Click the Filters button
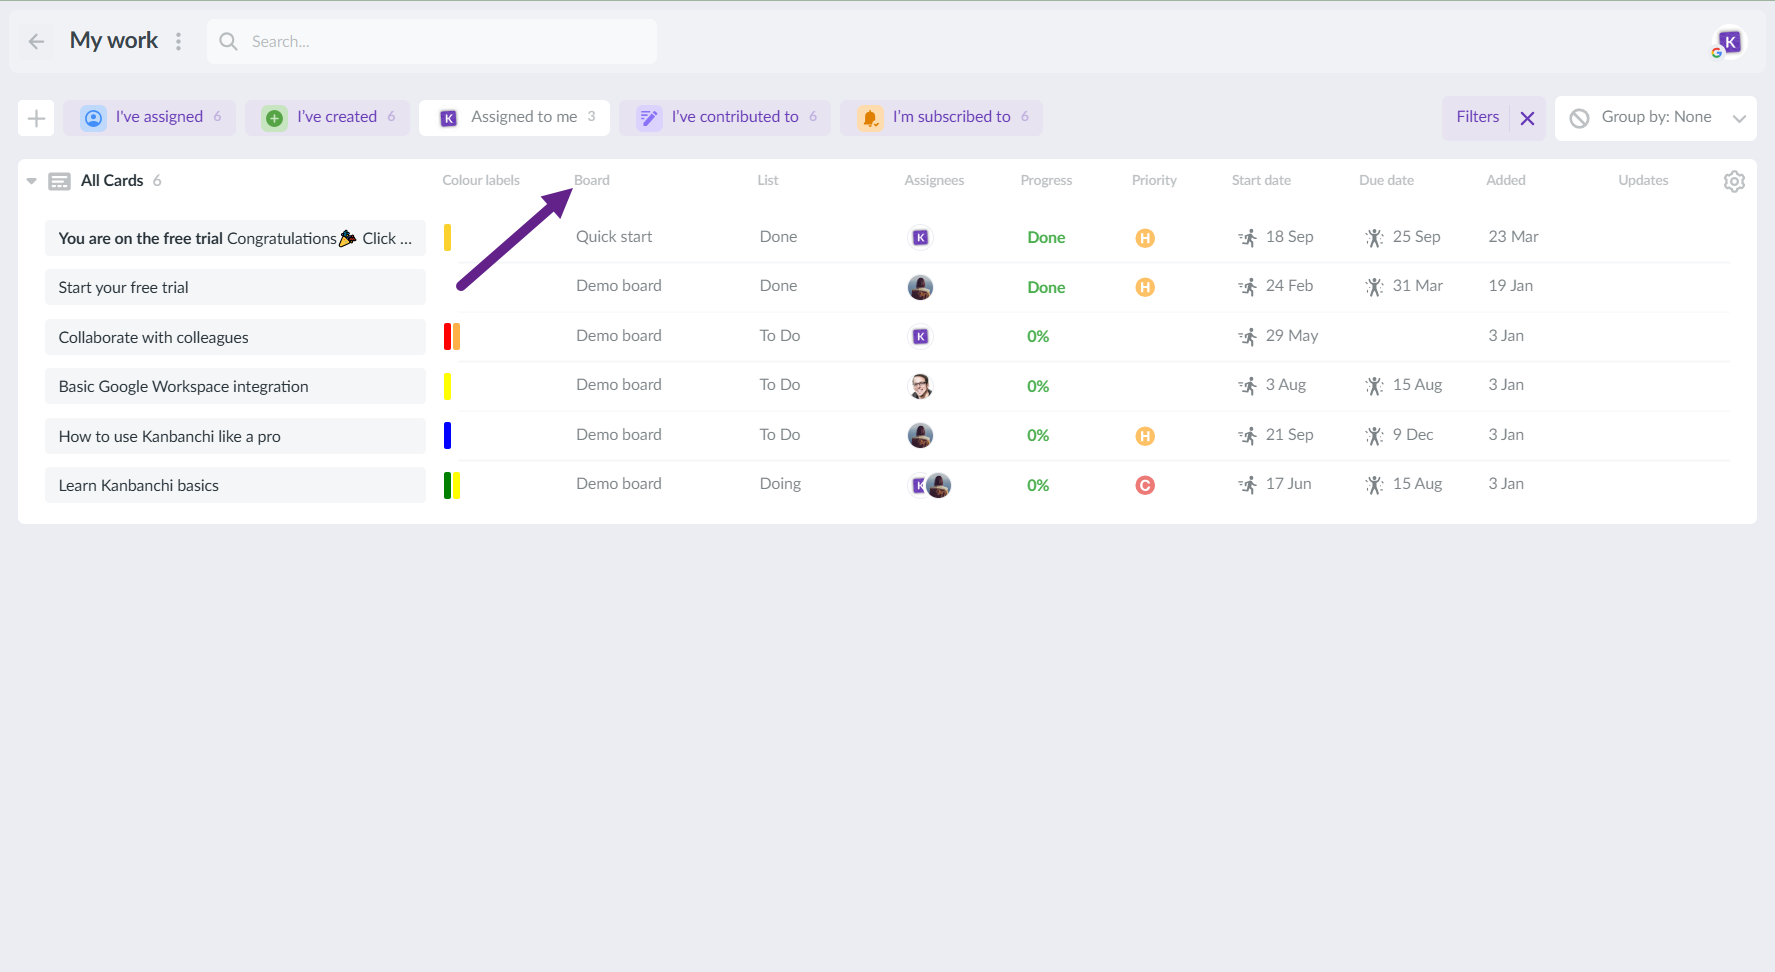The height and width of the screenshot is (972, 1775). (x=1477, y=117)
